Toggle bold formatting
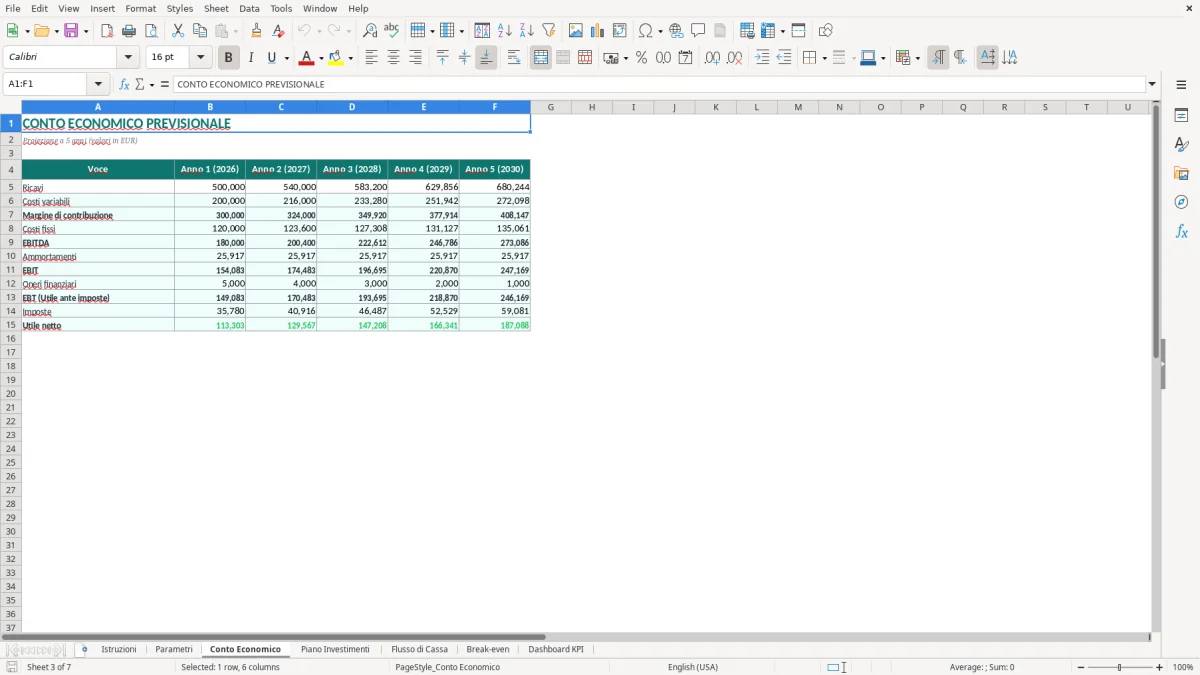The height and width of the screenshot is (675, 1200). [229, 58]
